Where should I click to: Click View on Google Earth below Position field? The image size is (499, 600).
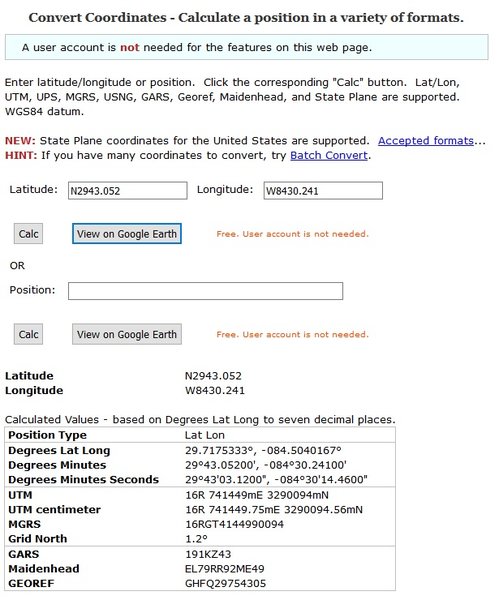[x=127, y=334]
